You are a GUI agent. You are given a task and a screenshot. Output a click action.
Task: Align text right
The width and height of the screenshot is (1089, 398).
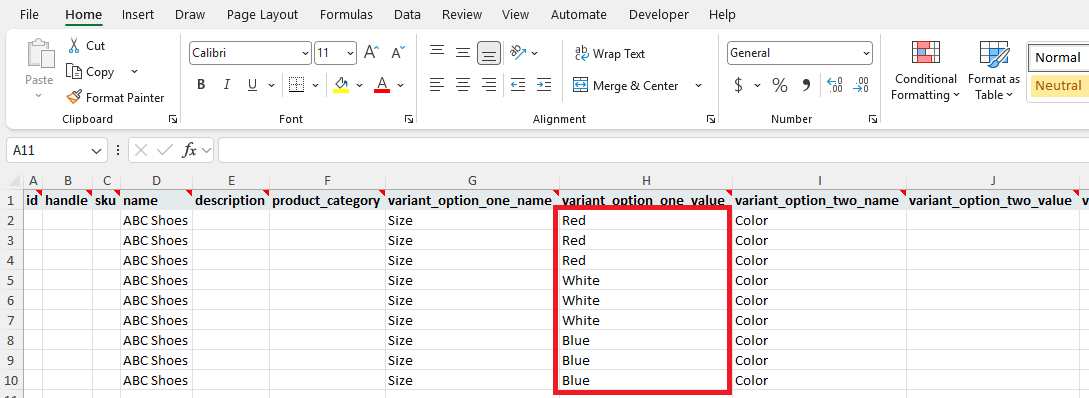pos(490,85)
